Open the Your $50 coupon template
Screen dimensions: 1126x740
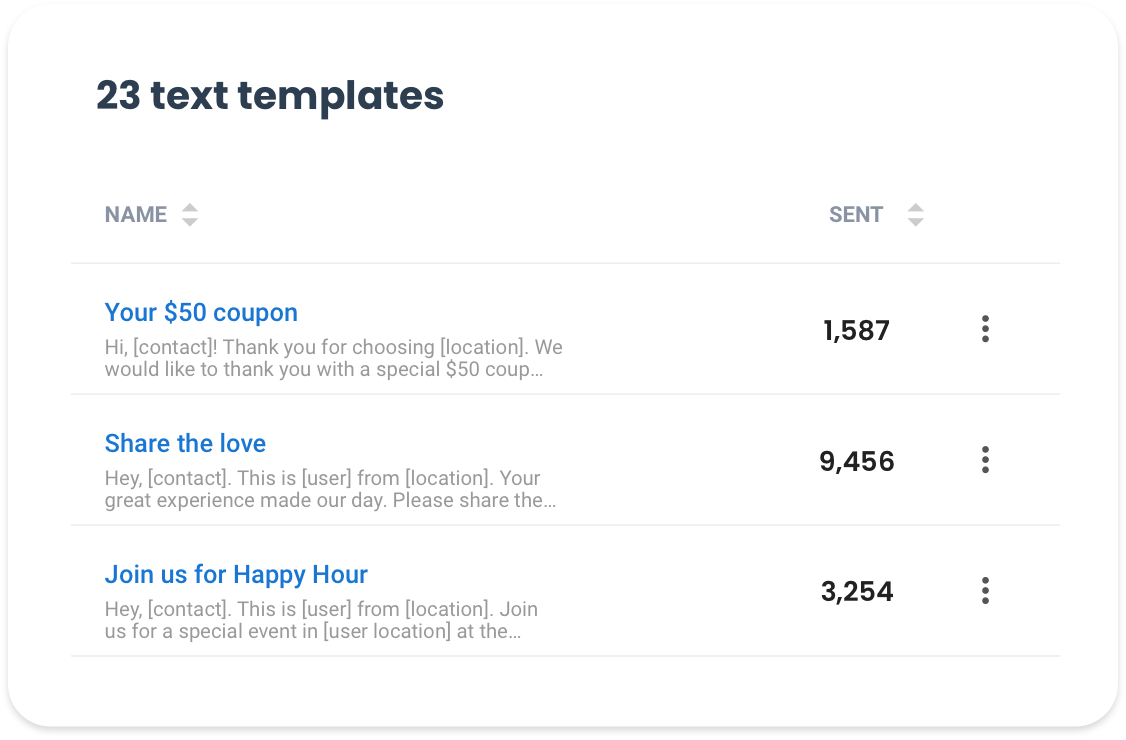point(201,313)
